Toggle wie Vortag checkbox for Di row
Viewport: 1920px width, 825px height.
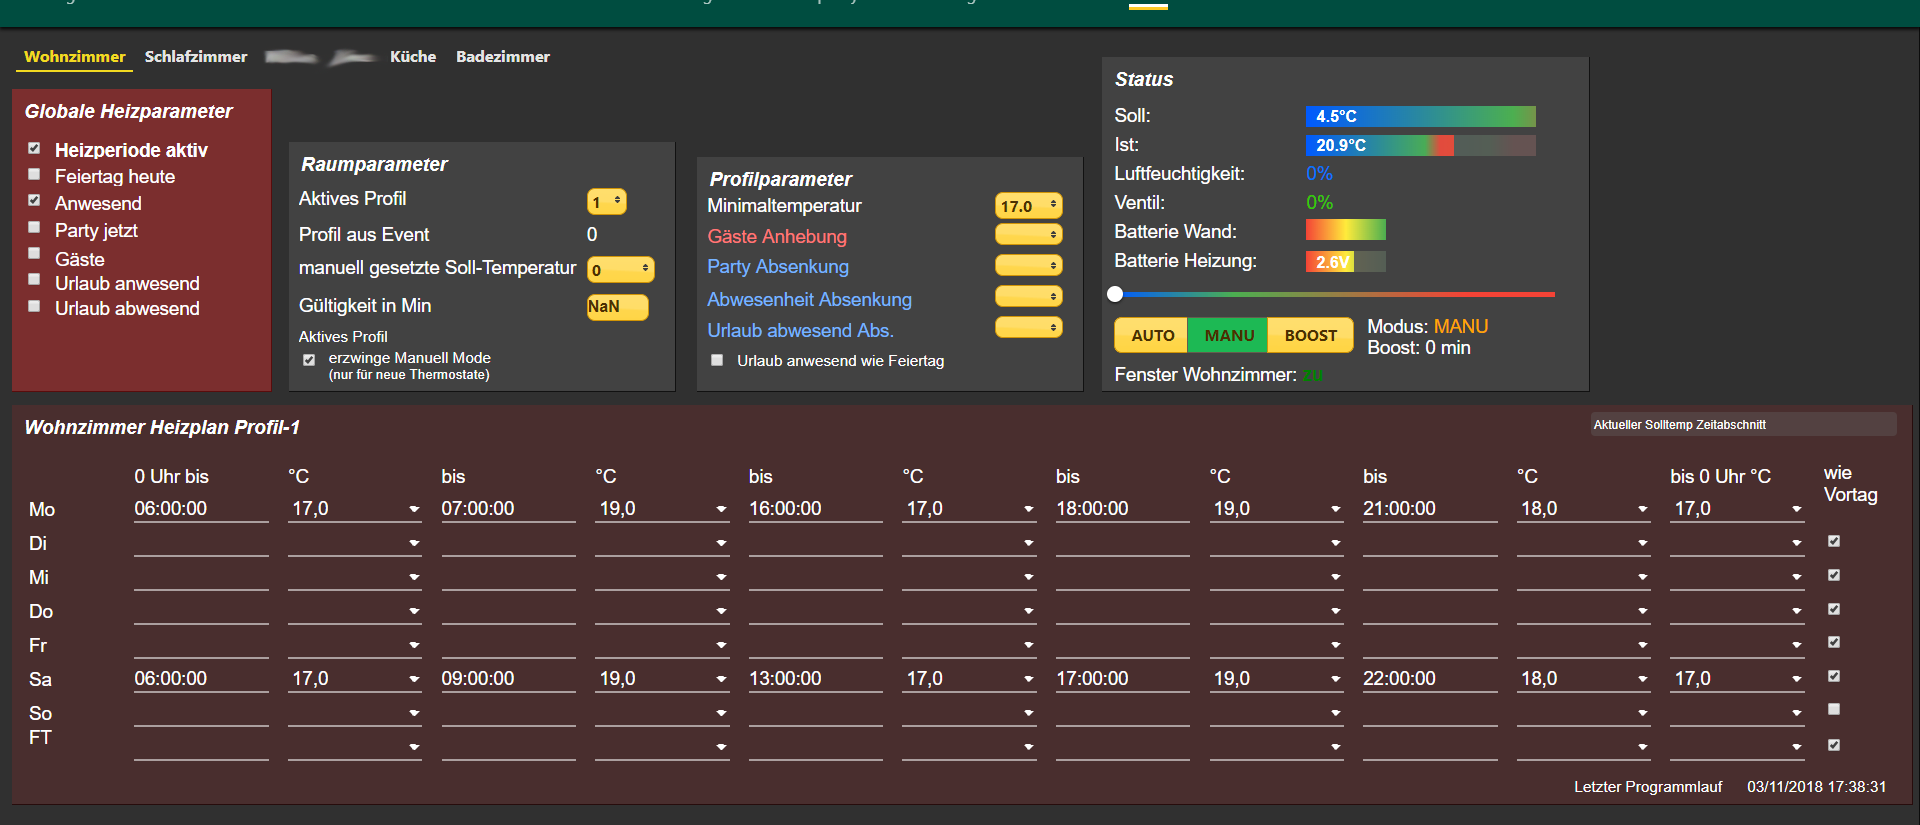[1834, 541]
